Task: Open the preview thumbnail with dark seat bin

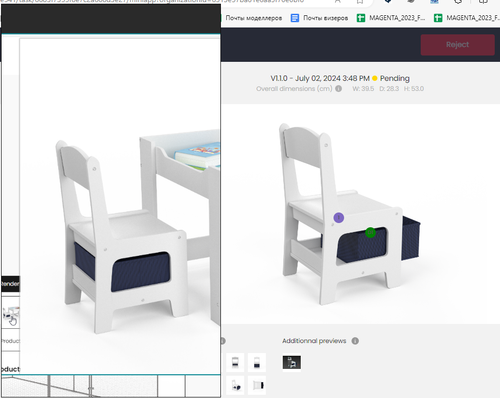Action: pos(257,362)
